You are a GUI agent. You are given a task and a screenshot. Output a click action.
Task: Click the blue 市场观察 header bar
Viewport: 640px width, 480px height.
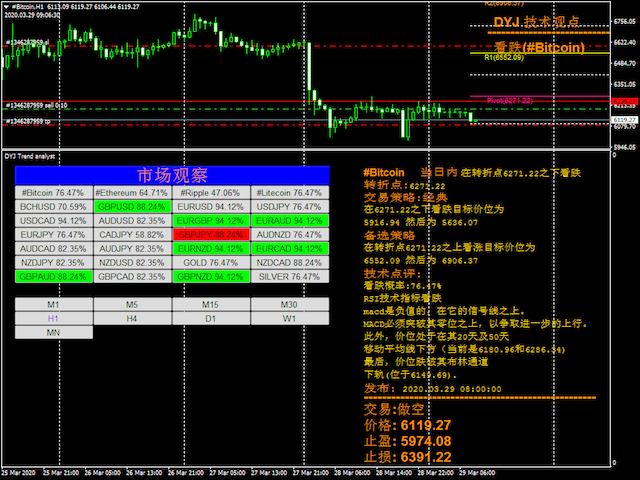click(171, 175)
